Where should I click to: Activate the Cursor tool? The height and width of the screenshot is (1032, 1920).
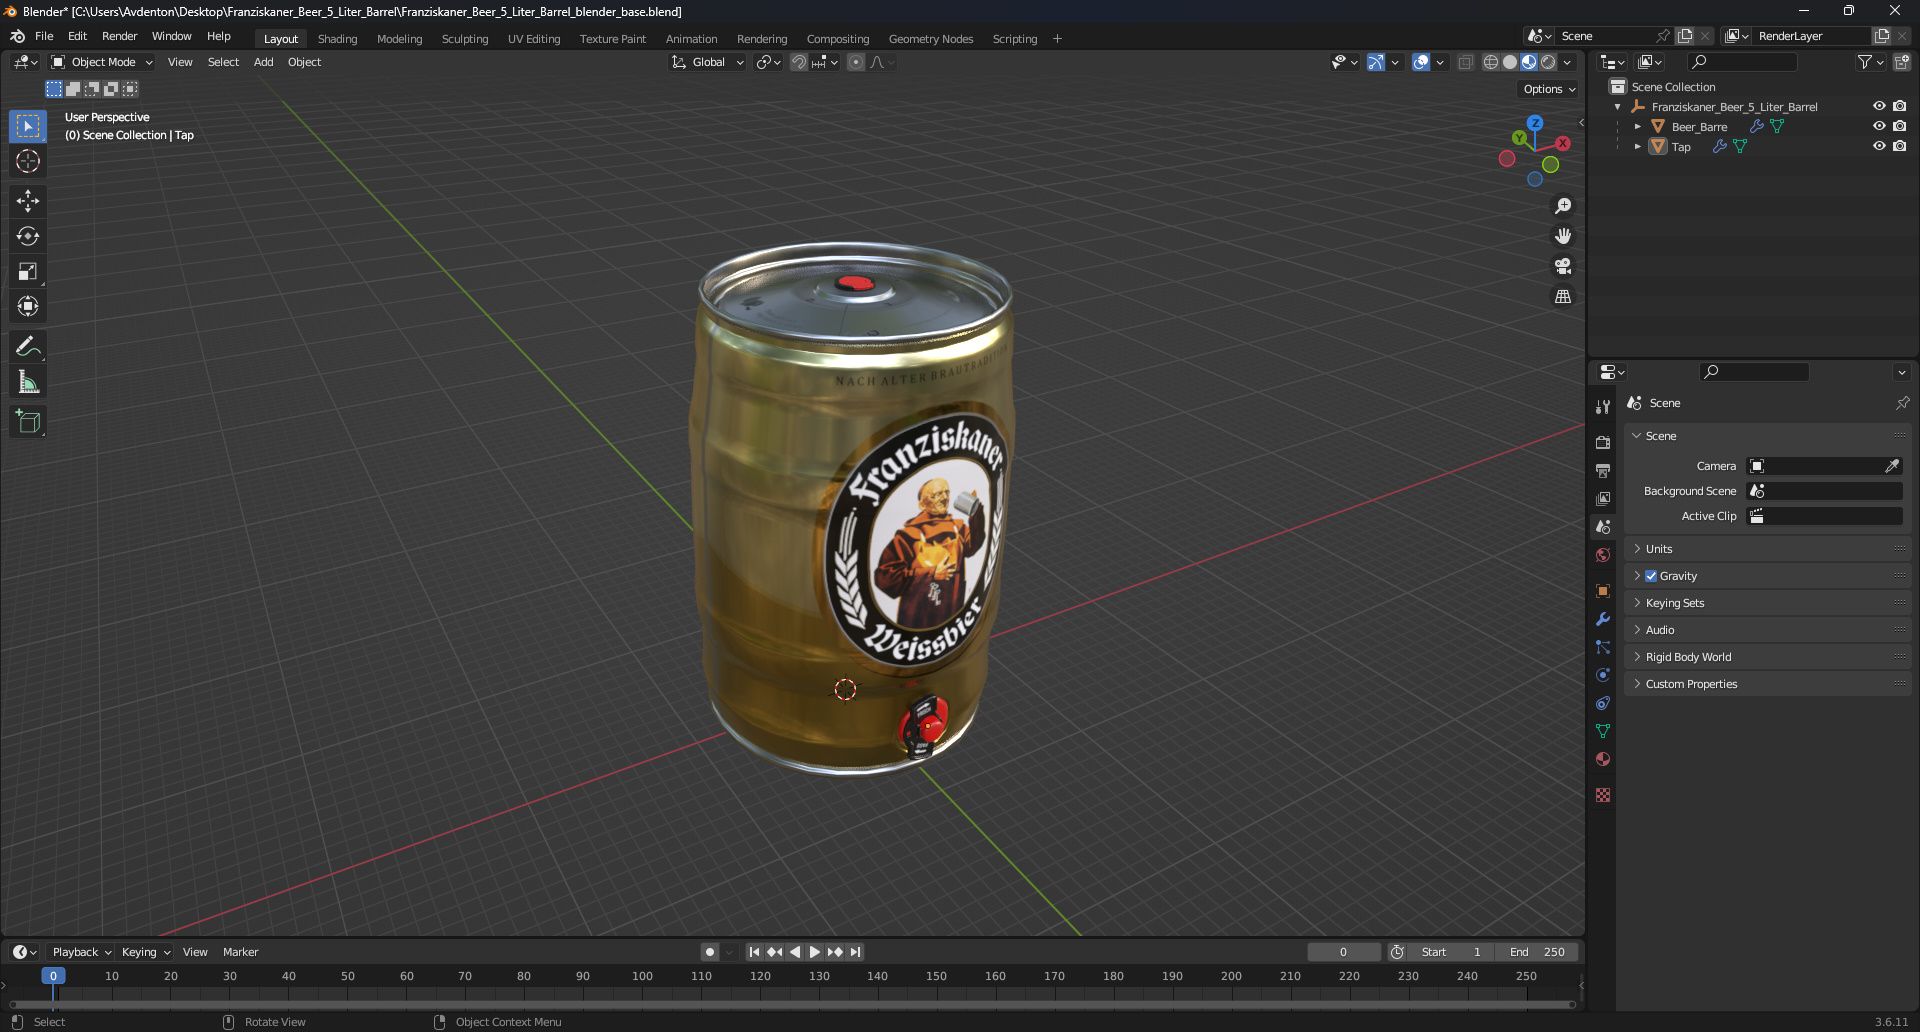pyautogui.click(x=28, y=161)
